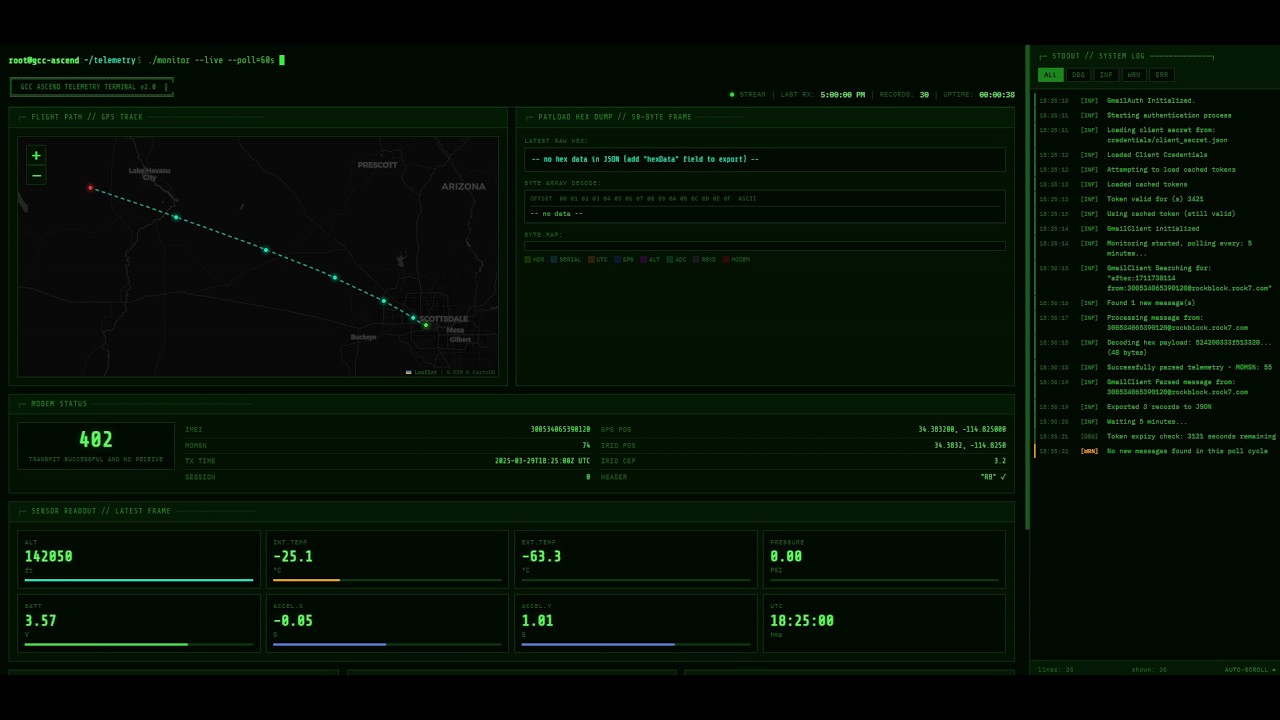Click the latest raw hex field
1280x720 pixels.
coord(765,159)
